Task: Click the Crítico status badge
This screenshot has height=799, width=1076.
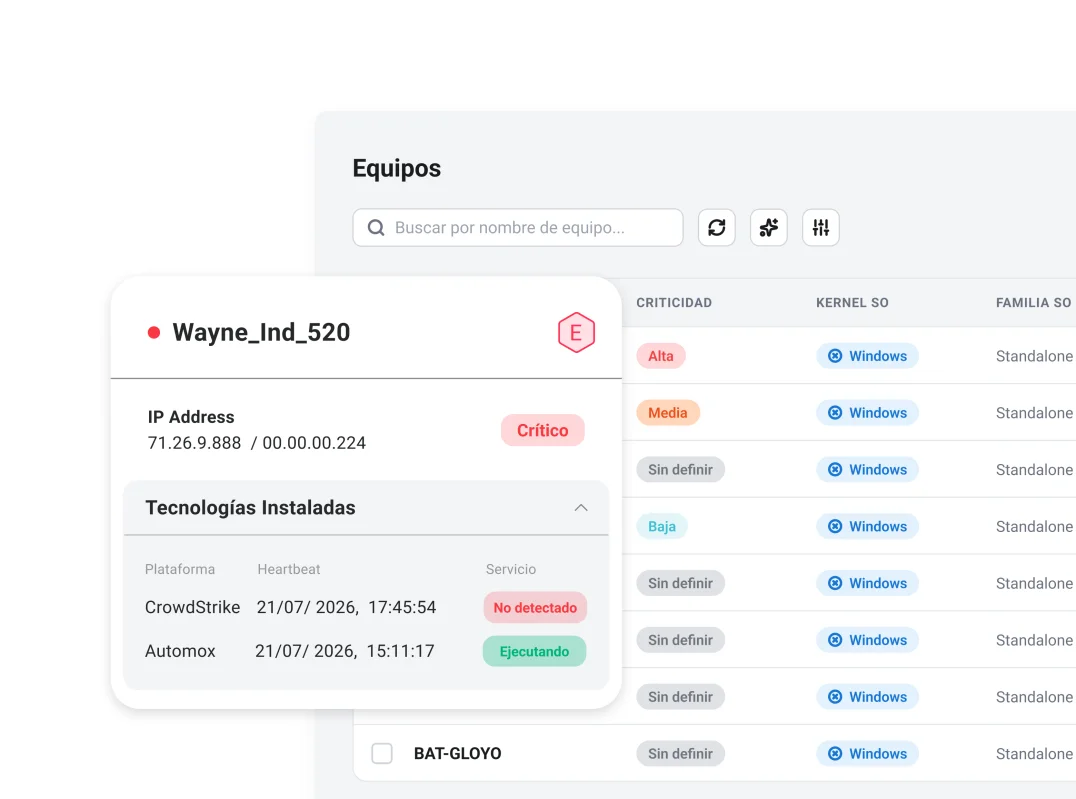Action: pyautogui.click(x=542, y=430)
